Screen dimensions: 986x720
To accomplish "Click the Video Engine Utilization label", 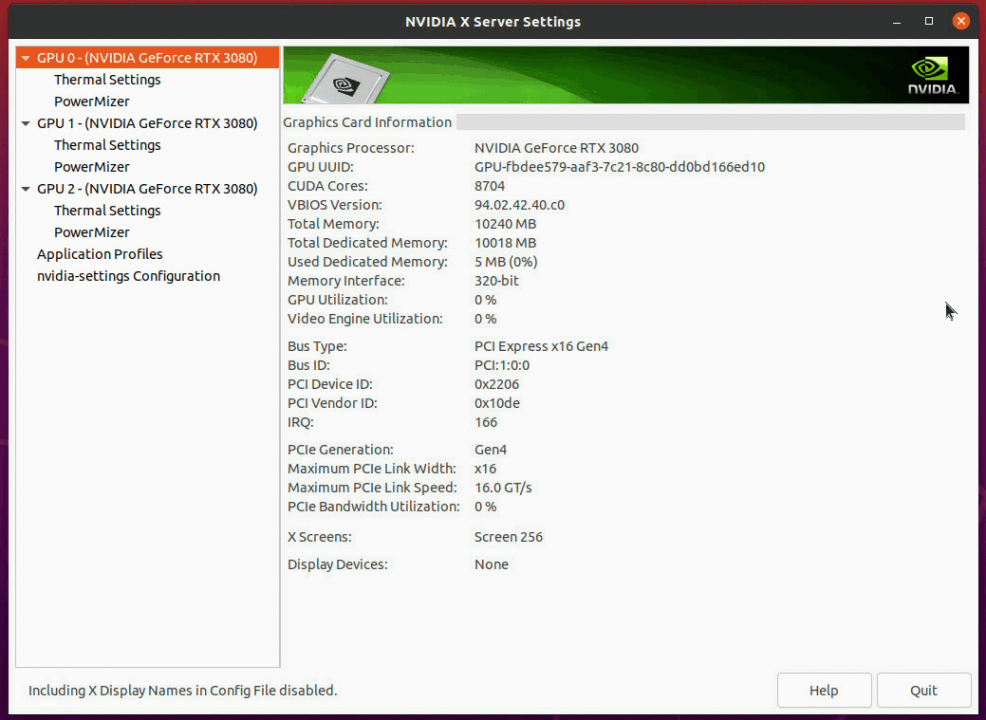I will pyautogui.click(x=365, y=319).
